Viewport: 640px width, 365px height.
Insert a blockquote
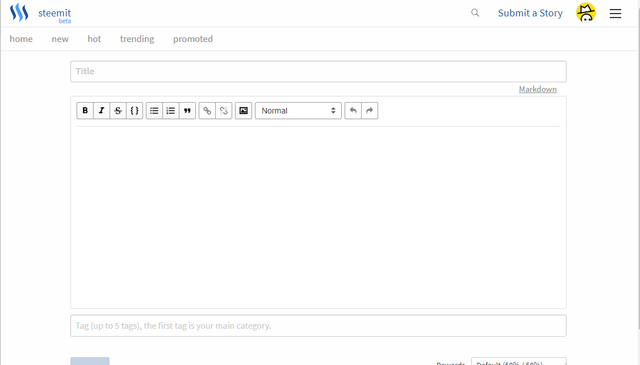(x=187, y=111)
